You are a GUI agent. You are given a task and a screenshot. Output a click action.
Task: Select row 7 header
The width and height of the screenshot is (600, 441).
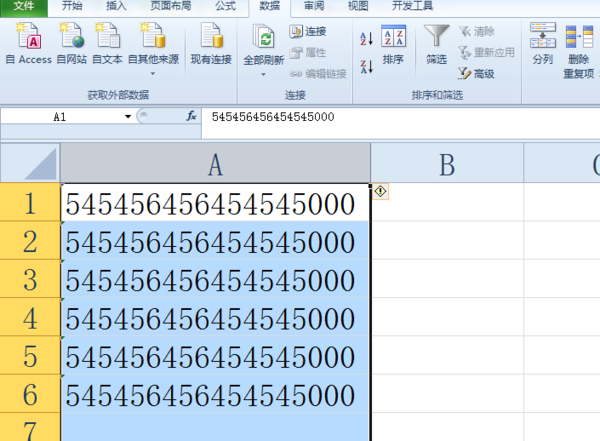click(30, 427)
